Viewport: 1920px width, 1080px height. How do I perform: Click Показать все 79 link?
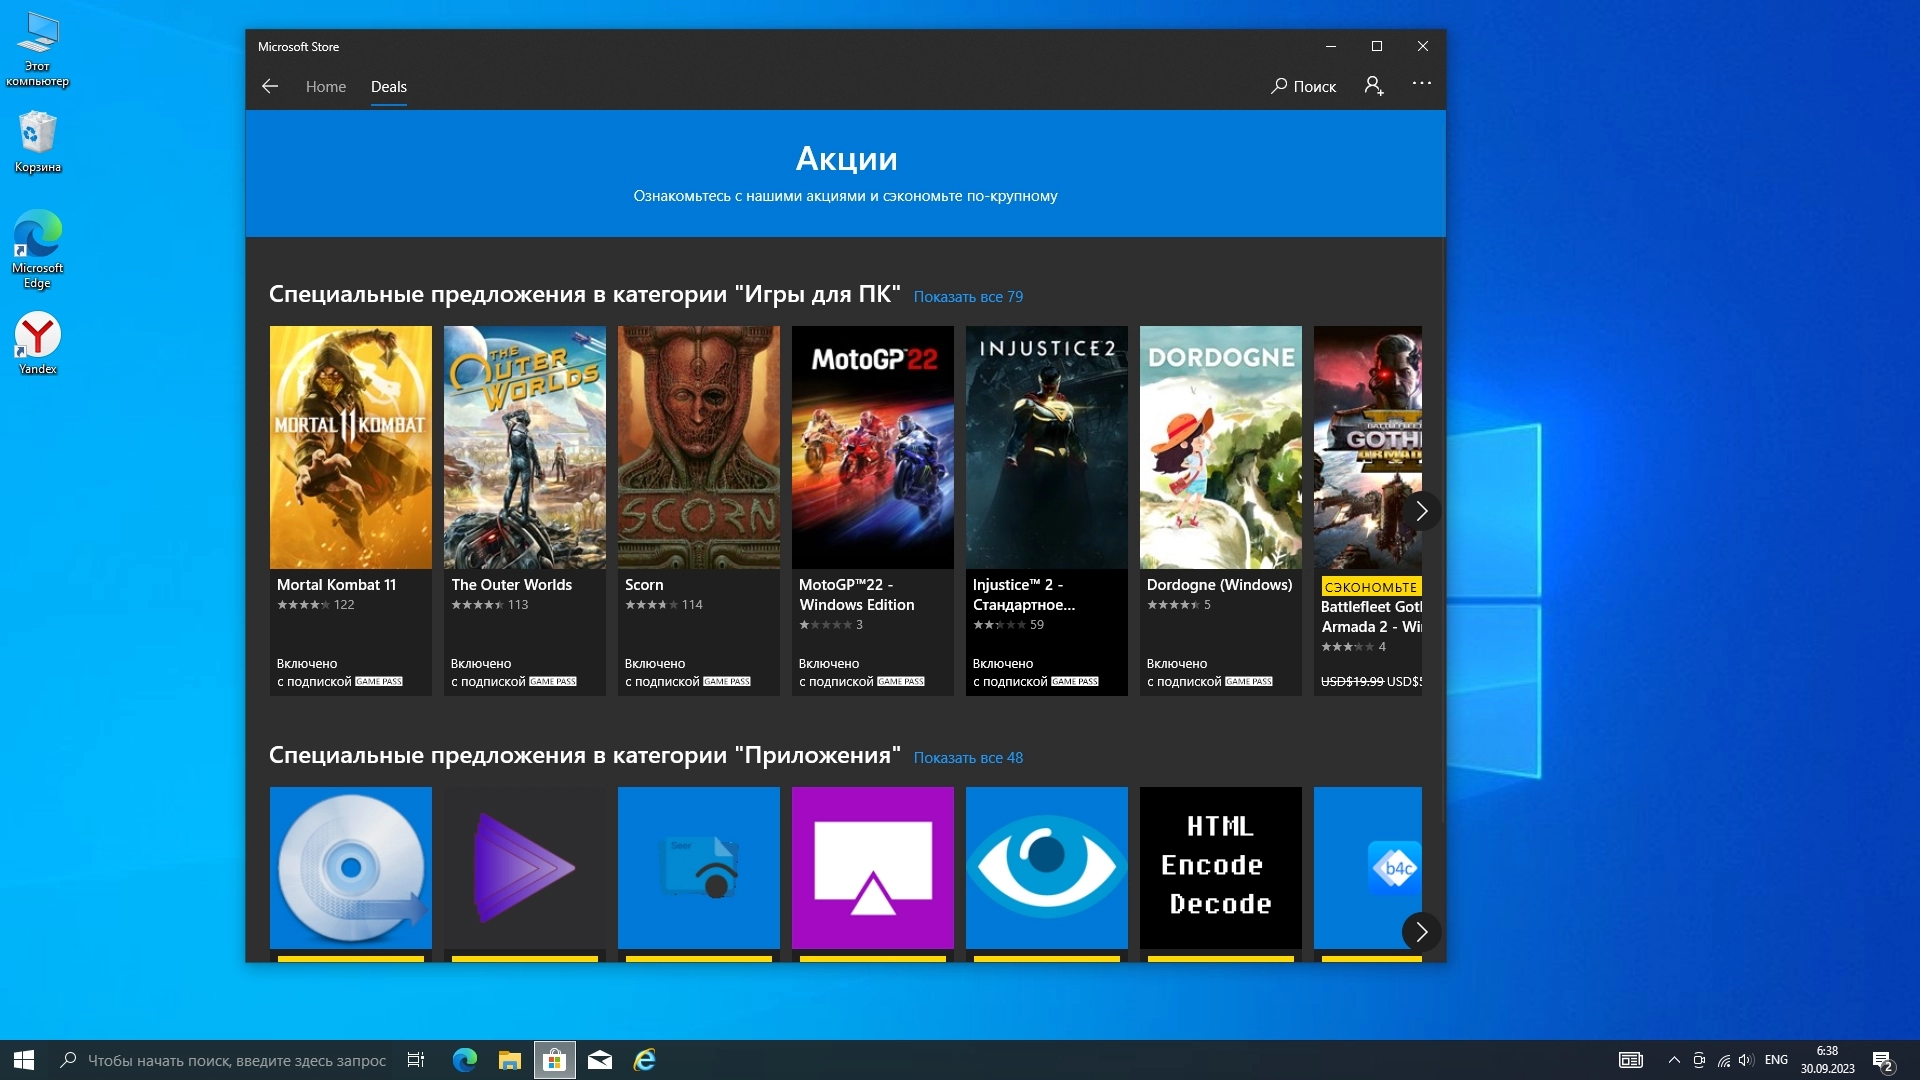[x=967, y=297]
